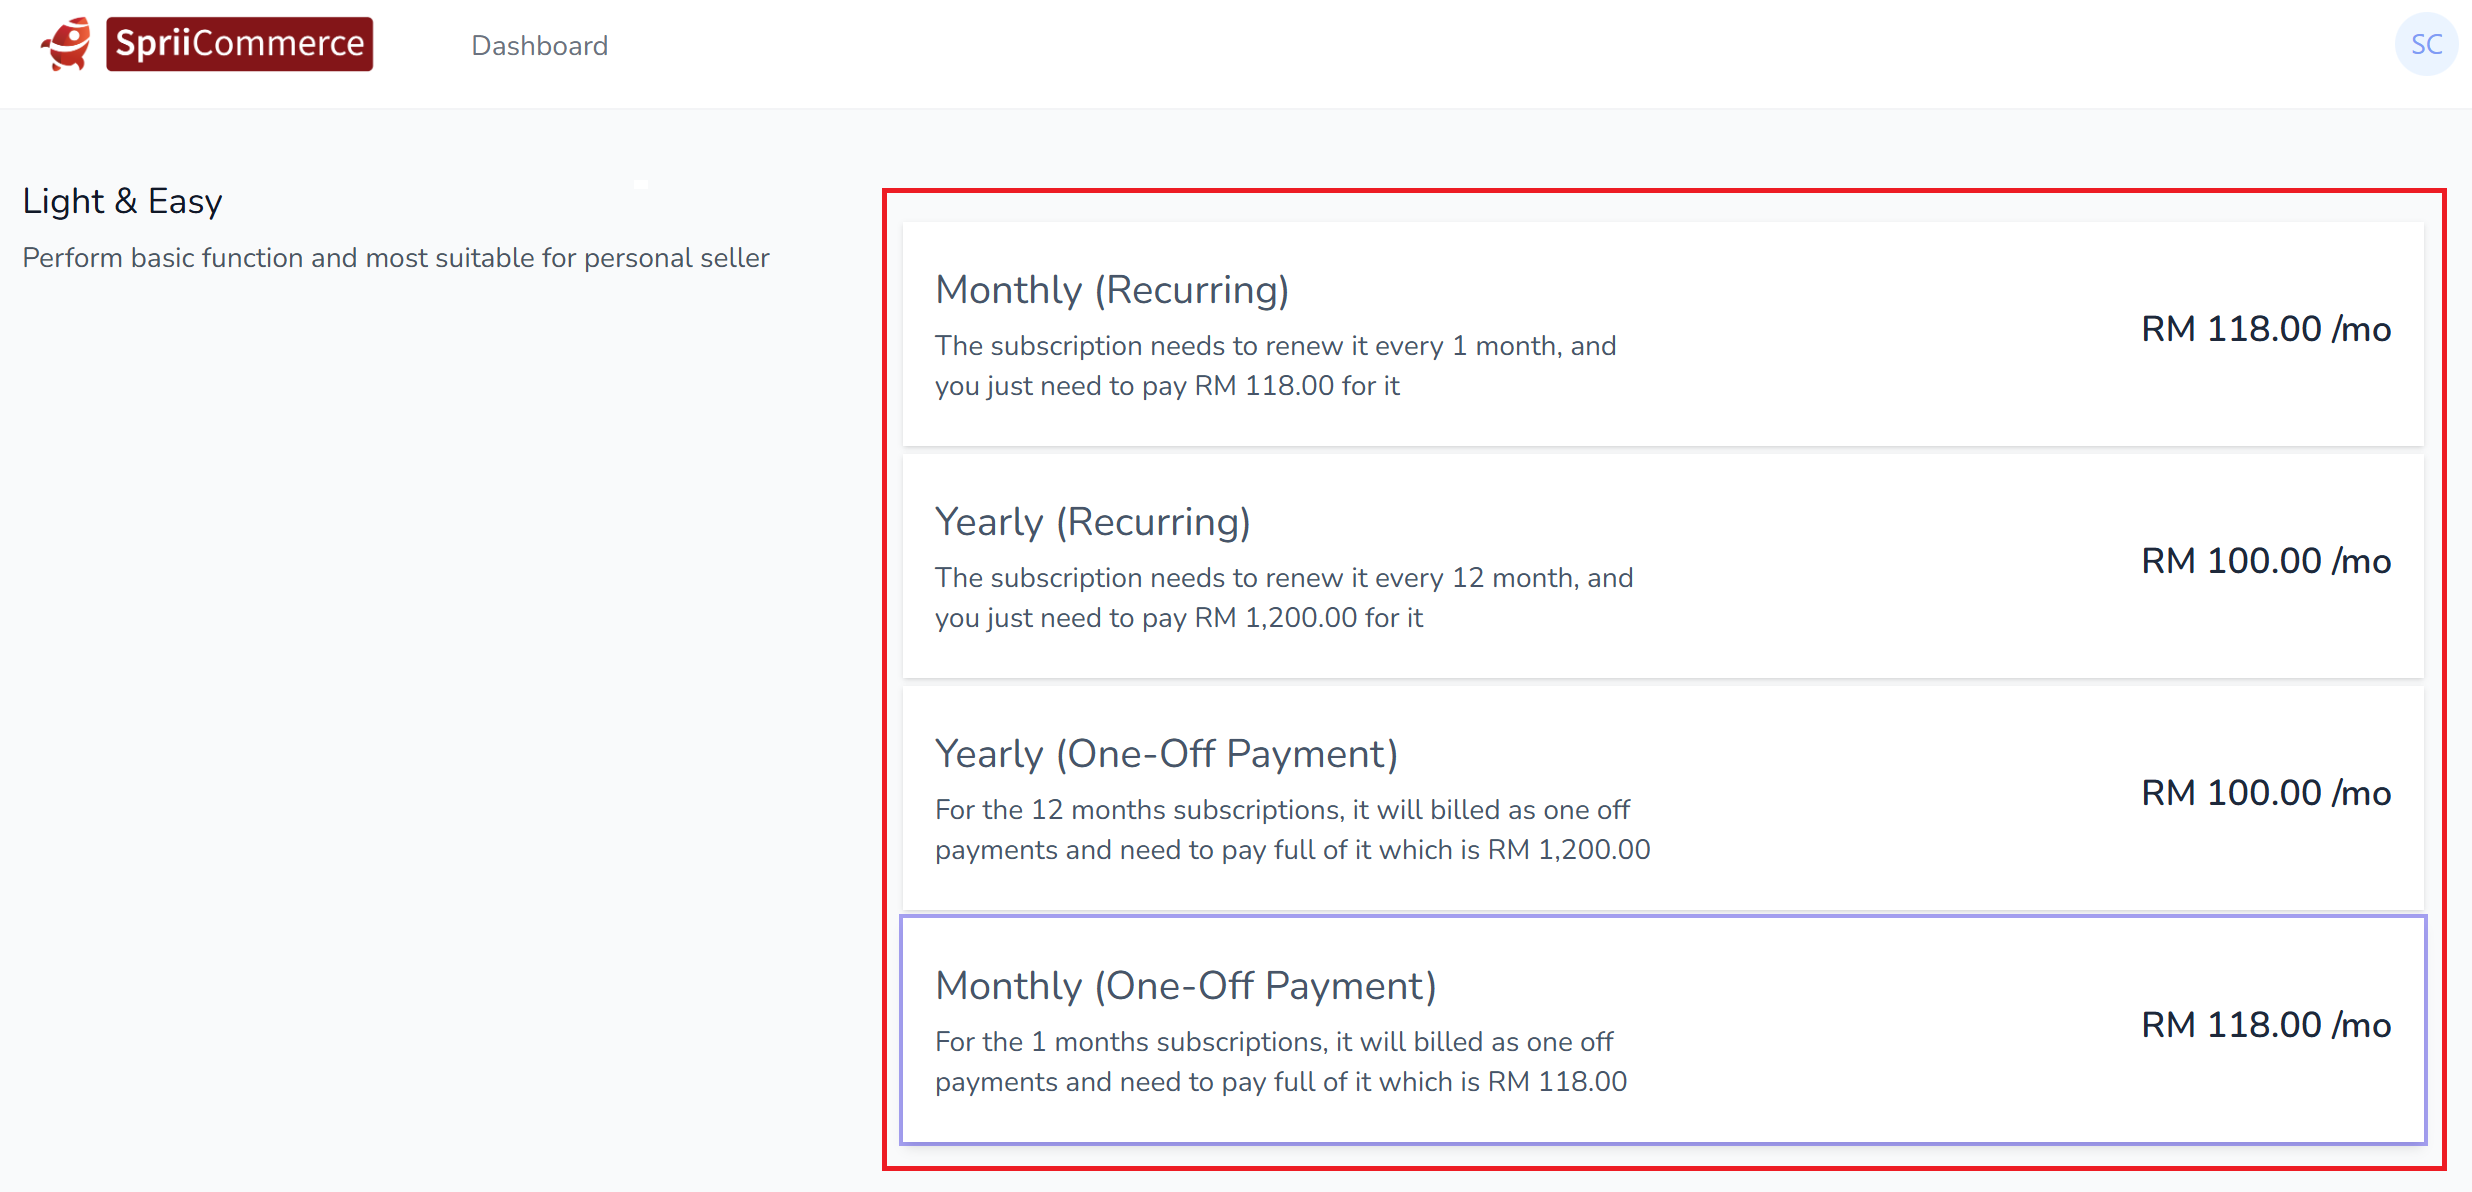Click the personal seller description text
Image resolution: width=2472 pixels, height=1192 pixels.
[x=396, y=258]
